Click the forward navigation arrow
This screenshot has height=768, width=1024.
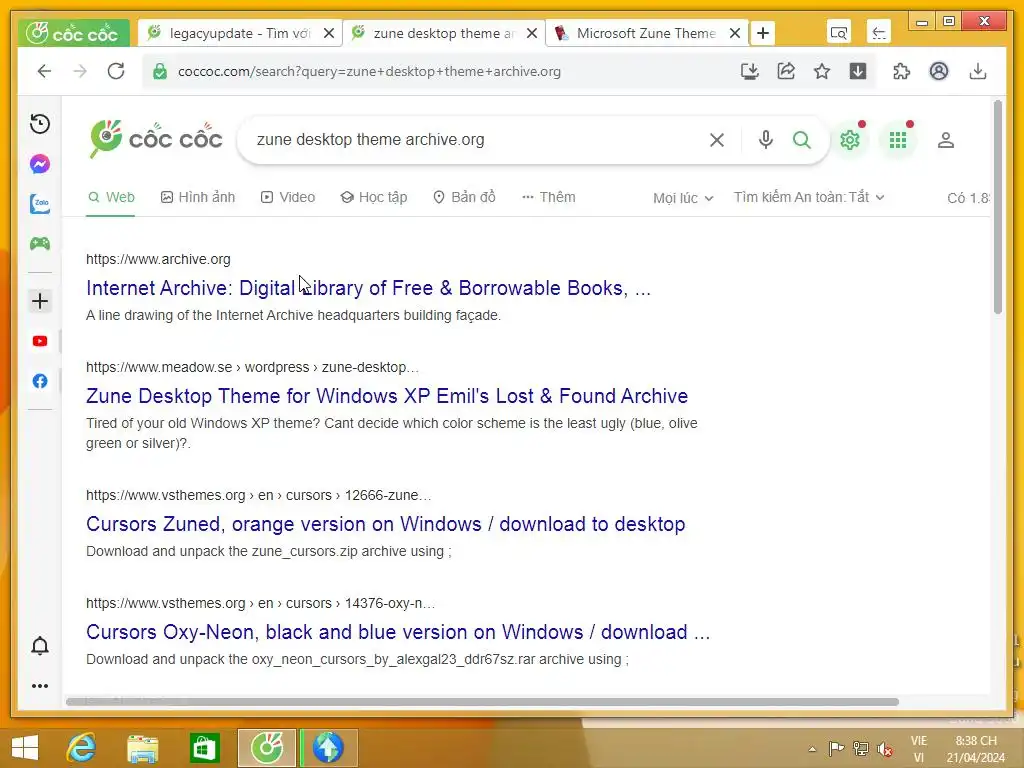[80, 71]
